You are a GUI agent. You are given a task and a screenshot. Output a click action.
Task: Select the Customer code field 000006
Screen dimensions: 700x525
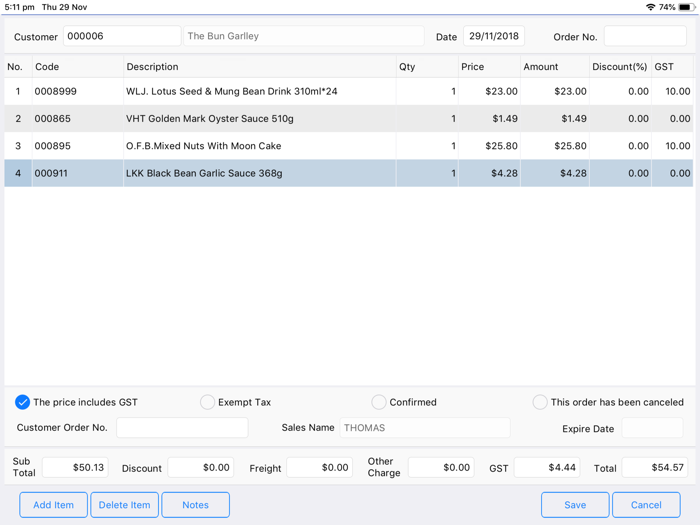coord(121,36)
